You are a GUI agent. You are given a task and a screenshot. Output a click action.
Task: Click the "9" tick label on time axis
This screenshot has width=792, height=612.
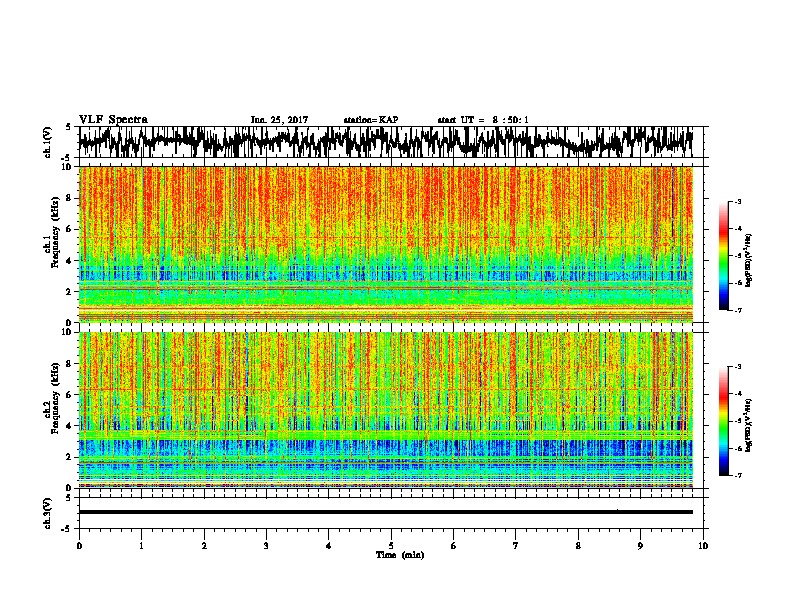640,546
